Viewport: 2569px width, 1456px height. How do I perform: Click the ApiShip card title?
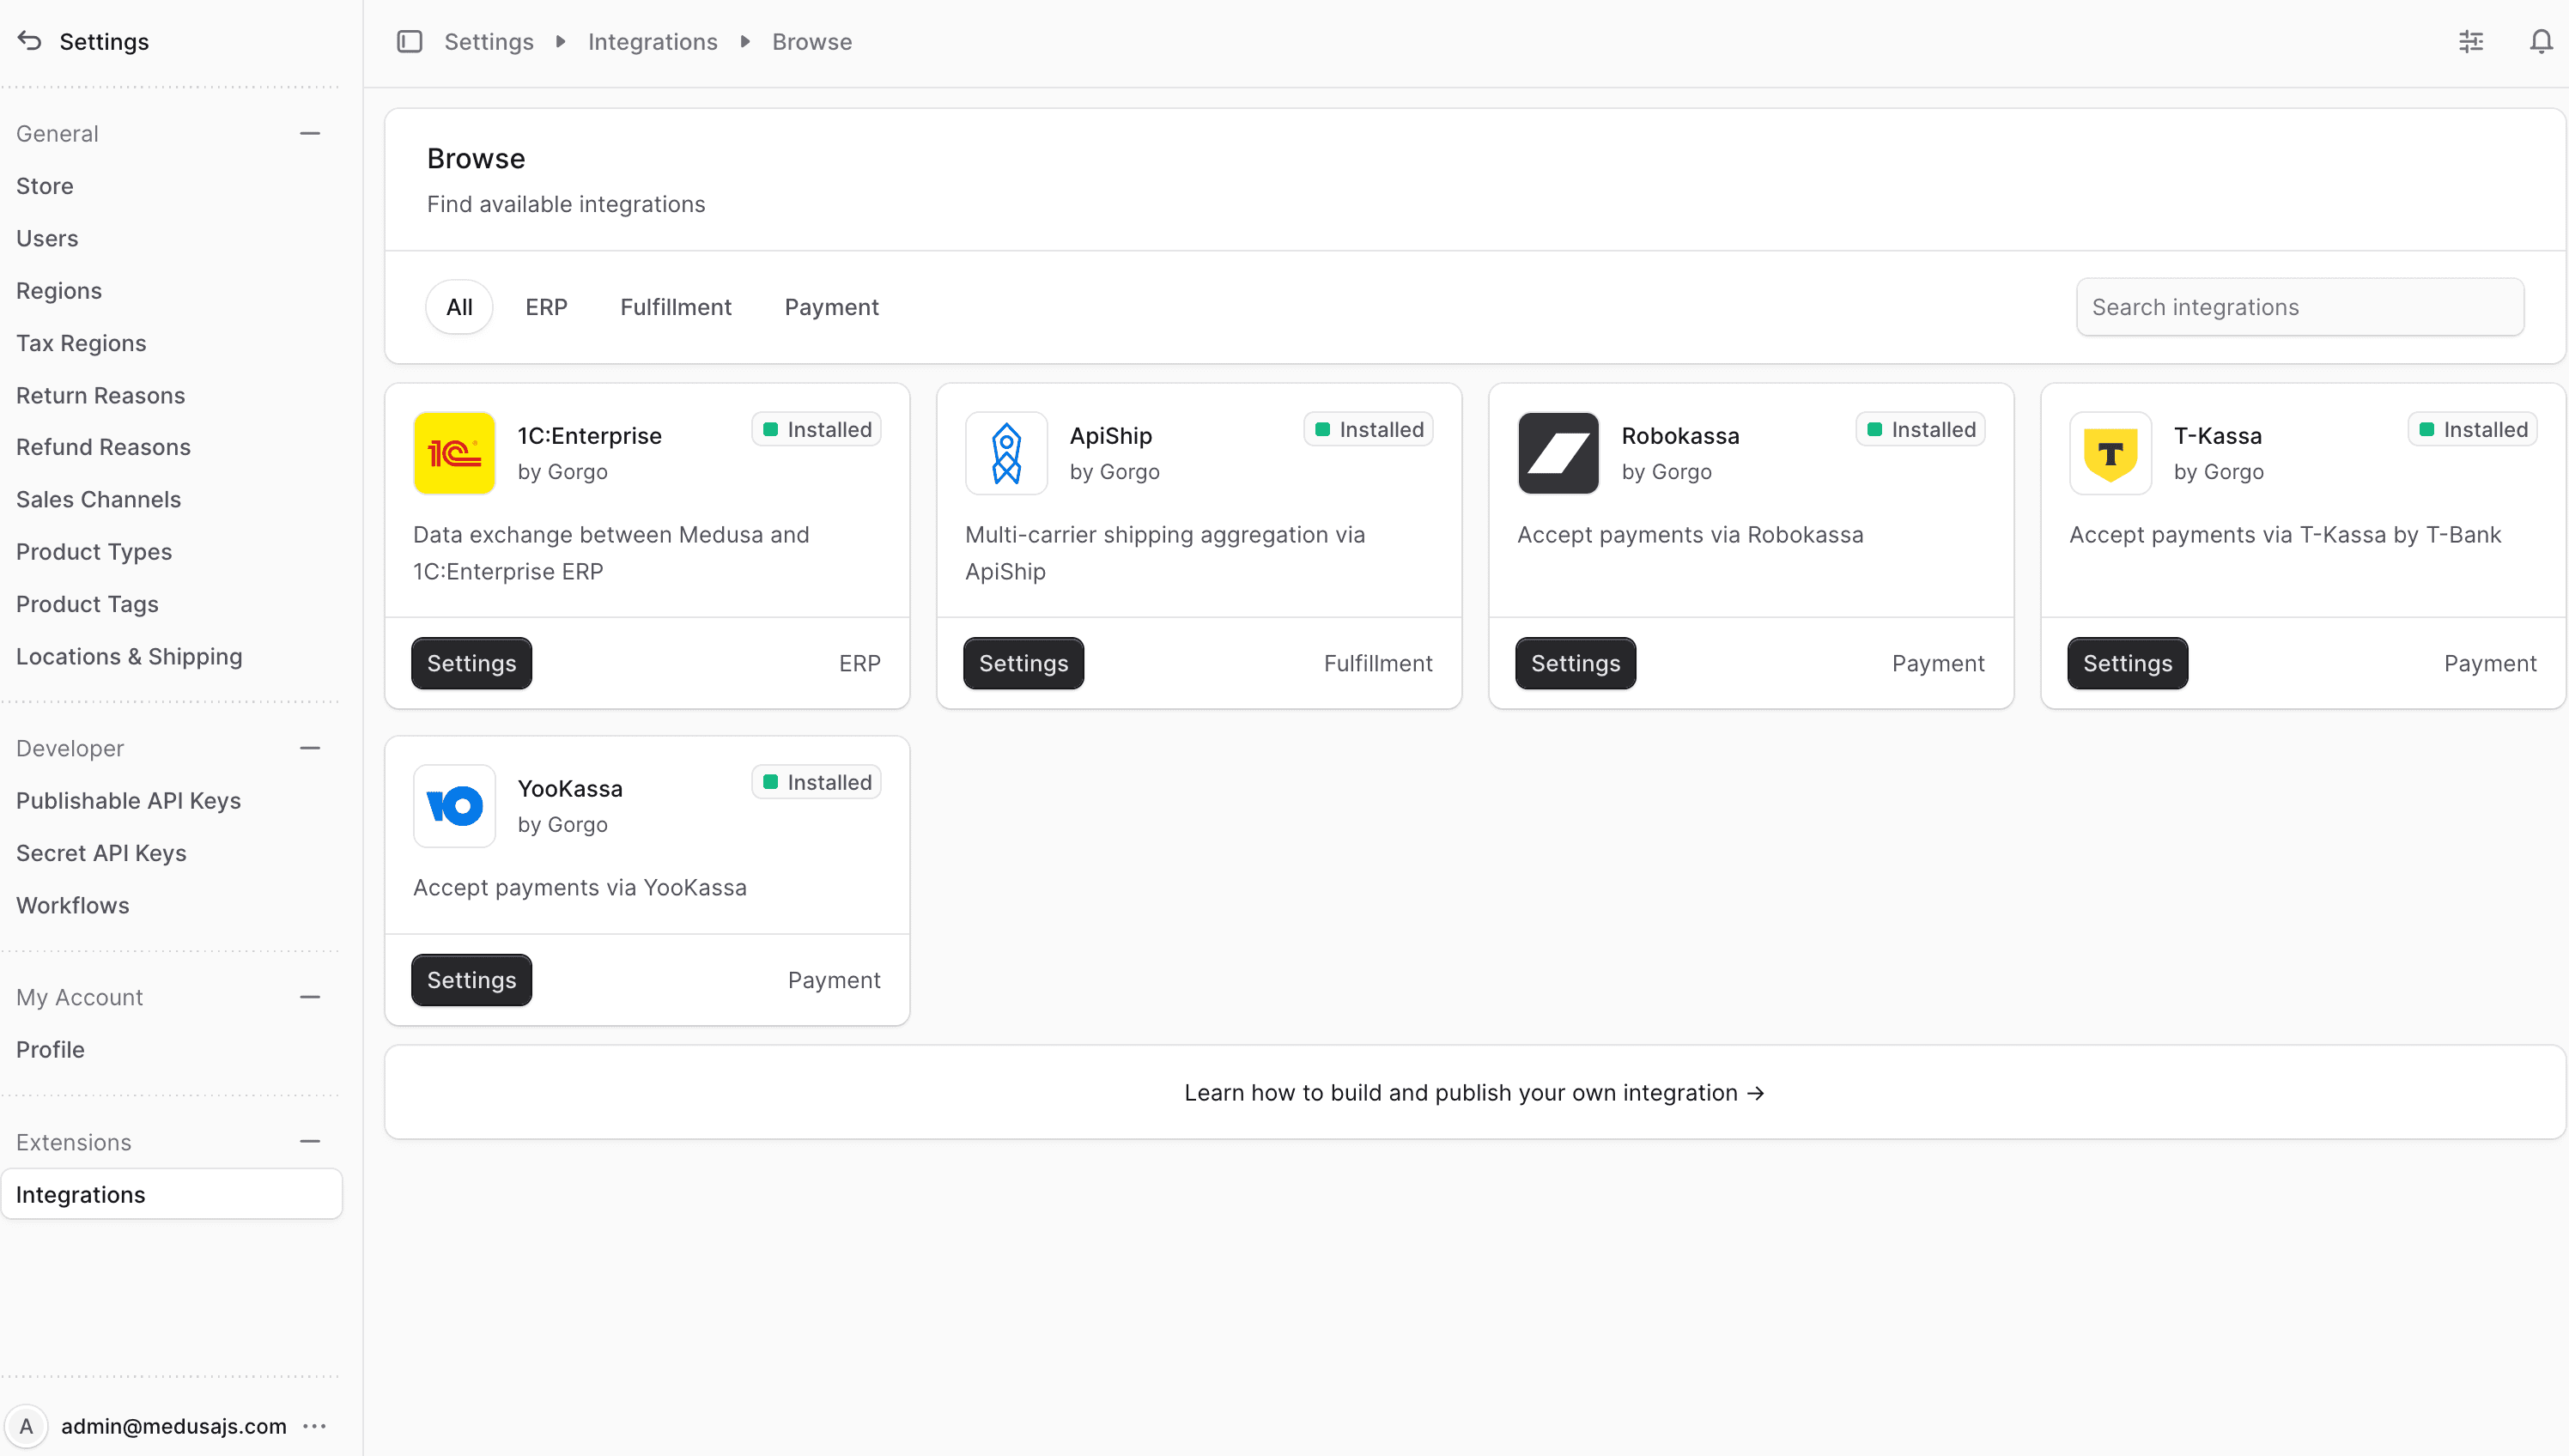pos(1111,436)
